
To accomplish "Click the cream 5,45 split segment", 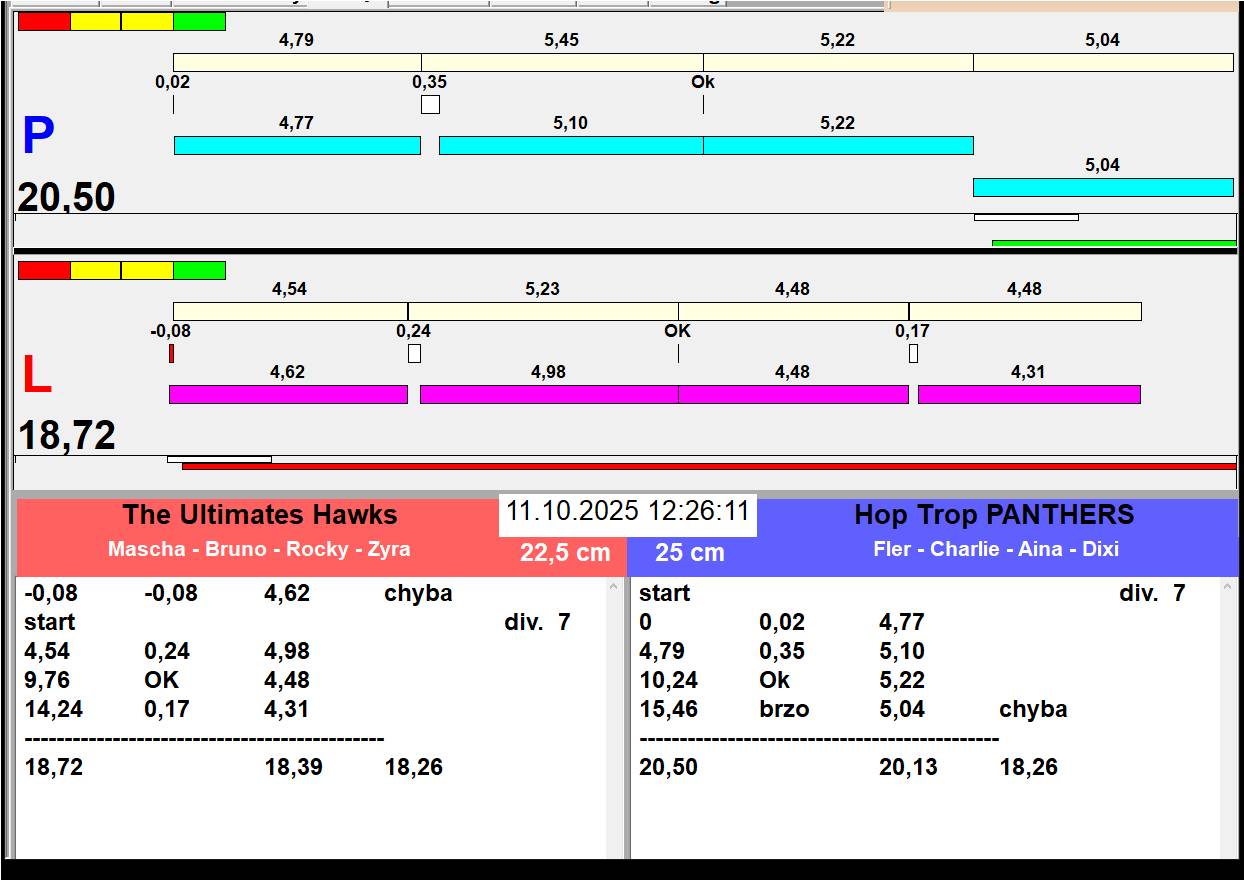I will point(562,62).
